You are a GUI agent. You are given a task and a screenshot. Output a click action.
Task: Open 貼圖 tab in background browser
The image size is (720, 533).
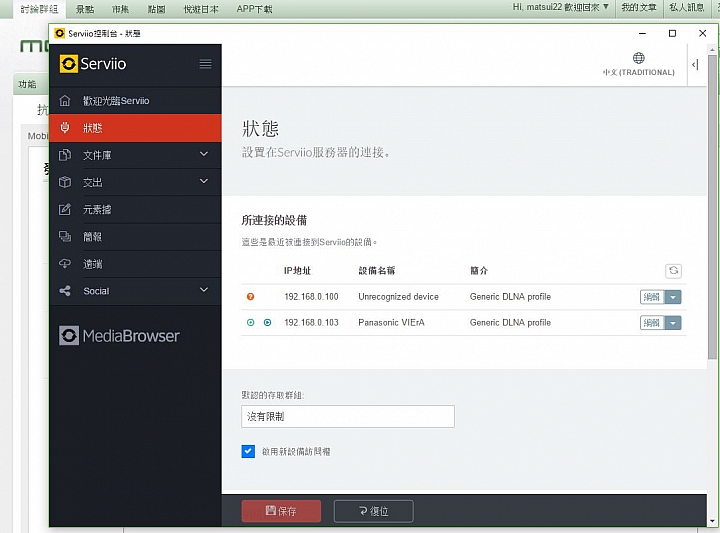[157, 9]
